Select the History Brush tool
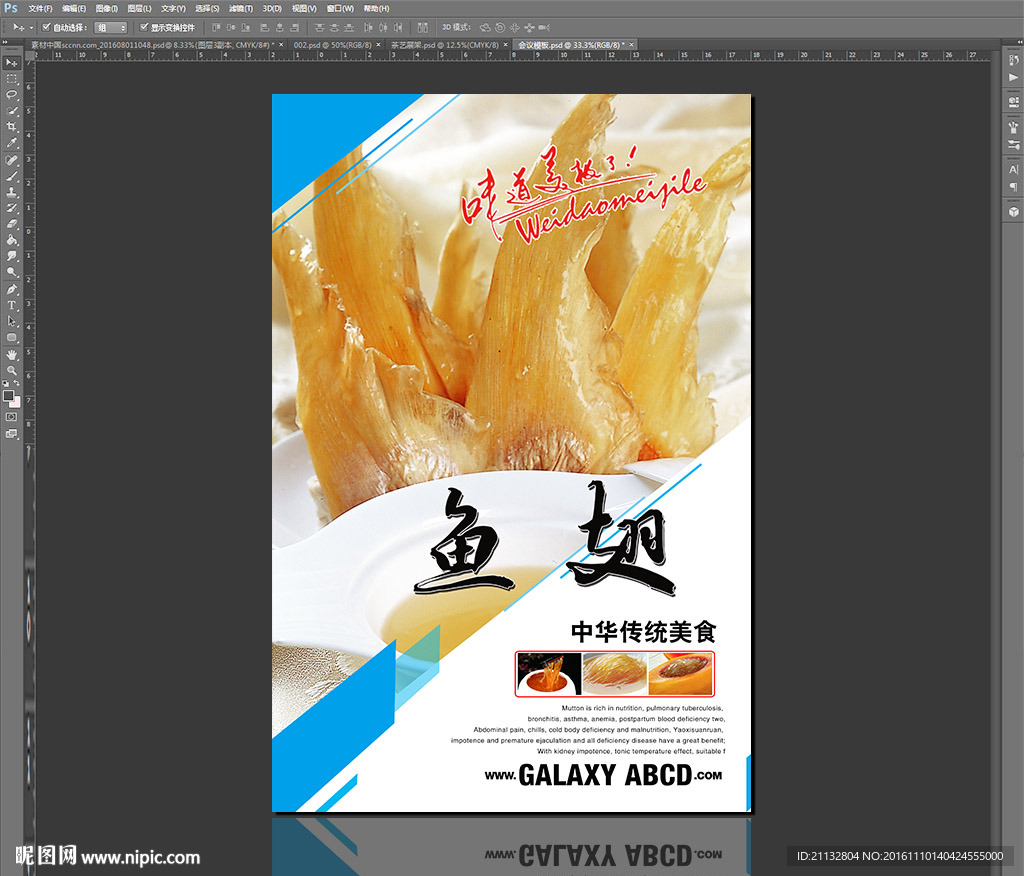Screen dimensions: 1024x876 (x=12, y=208)
